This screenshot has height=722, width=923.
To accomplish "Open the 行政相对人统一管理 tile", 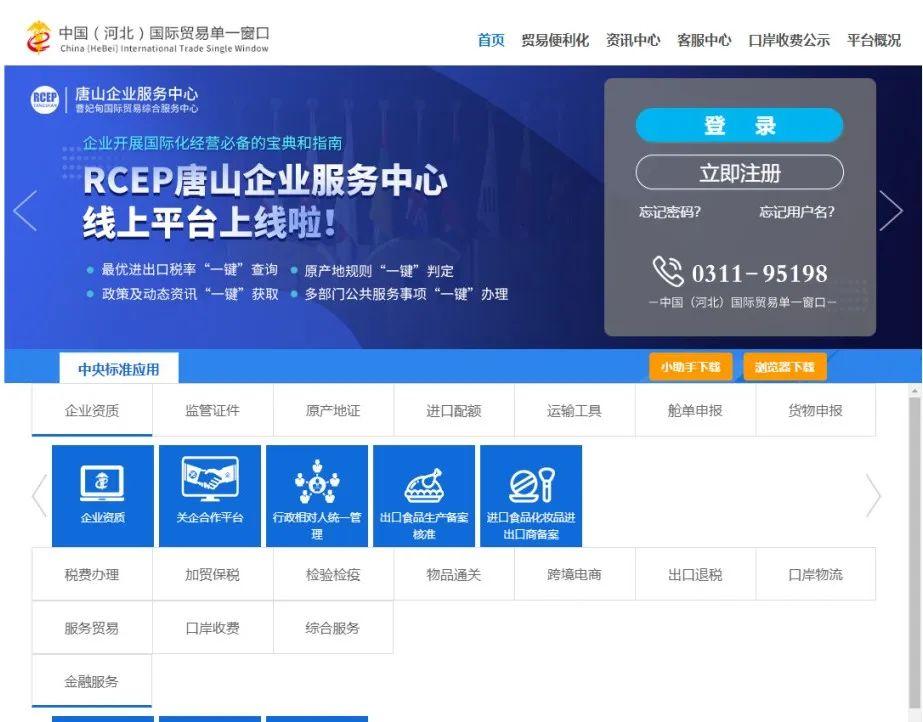I will (x=317, y=495).
